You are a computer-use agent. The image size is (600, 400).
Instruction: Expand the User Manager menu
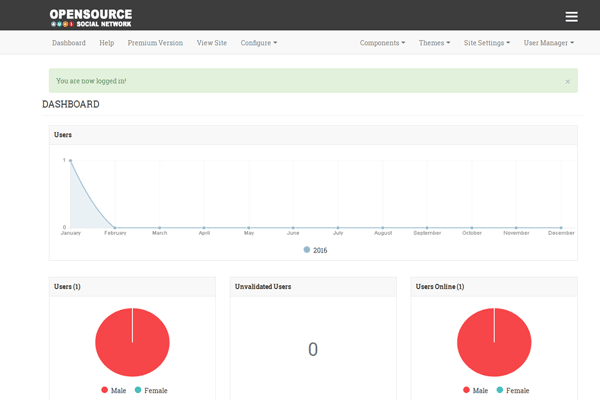(548, 43)
